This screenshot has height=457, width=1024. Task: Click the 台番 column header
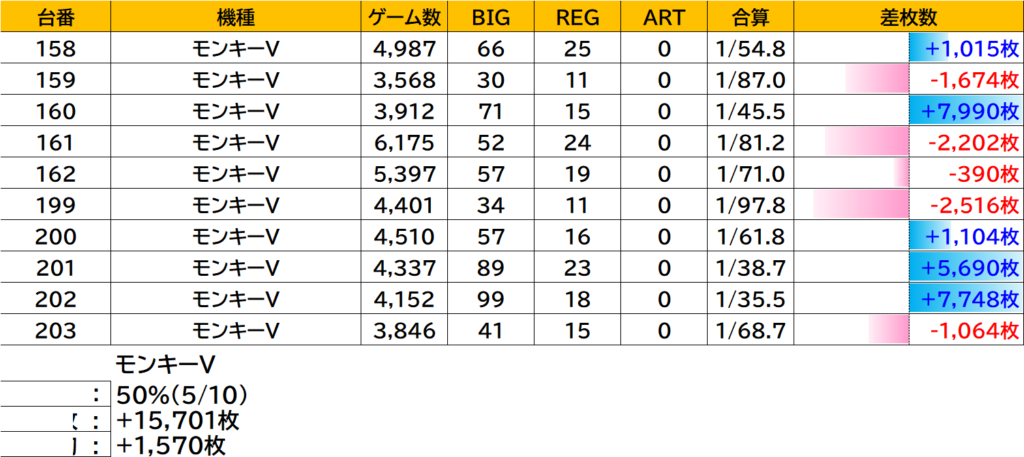pyautogui.click(x=55, y=17)
